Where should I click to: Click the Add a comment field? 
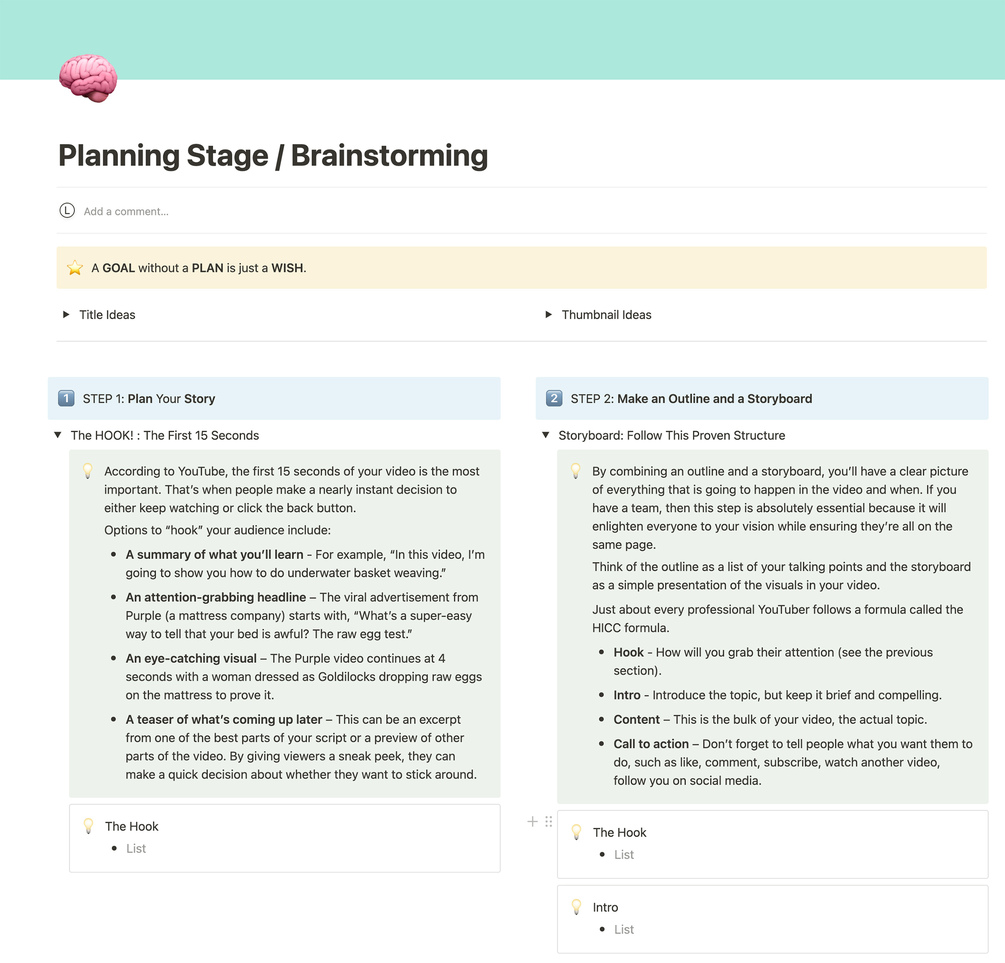(x=126, y=212)
